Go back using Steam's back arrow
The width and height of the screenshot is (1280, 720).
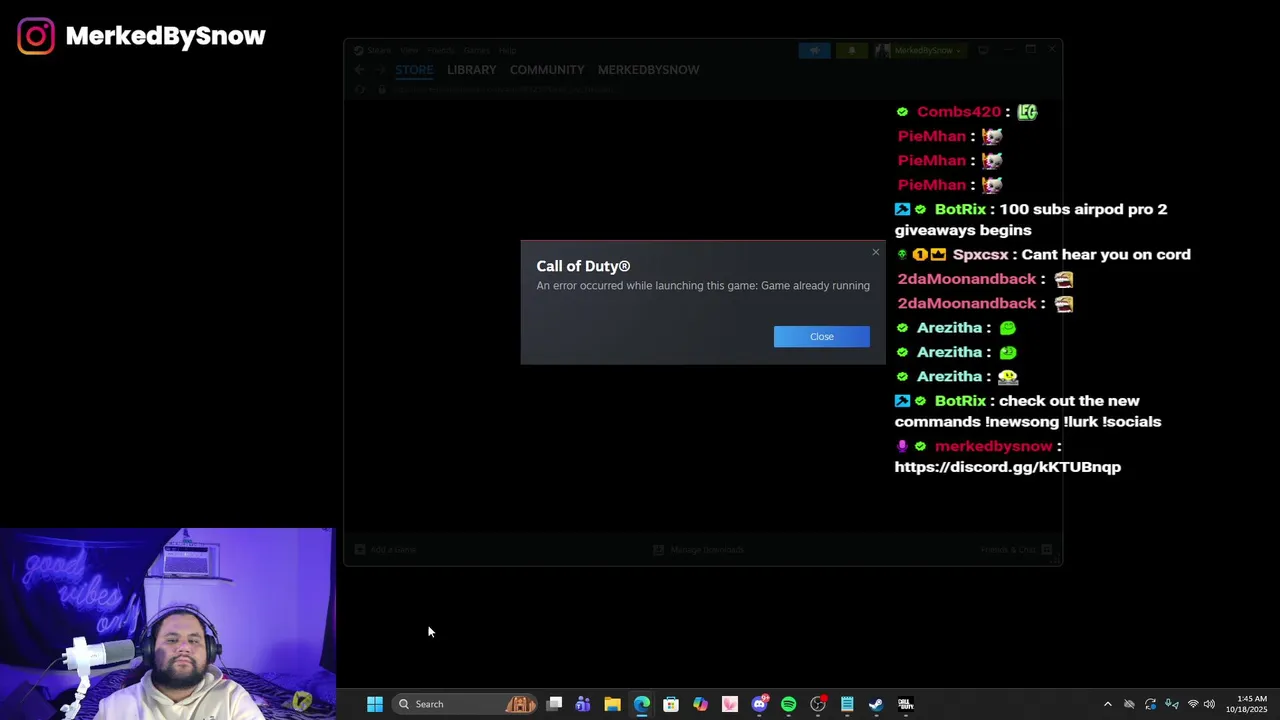click(x=359, y=70)
